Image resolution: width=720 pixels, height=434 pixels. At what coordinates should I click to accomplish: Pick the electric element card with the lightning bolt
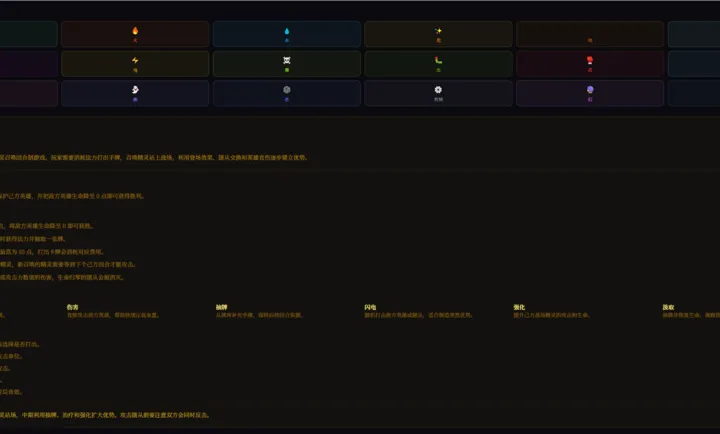pyautogui.click(x=135, y=63)
